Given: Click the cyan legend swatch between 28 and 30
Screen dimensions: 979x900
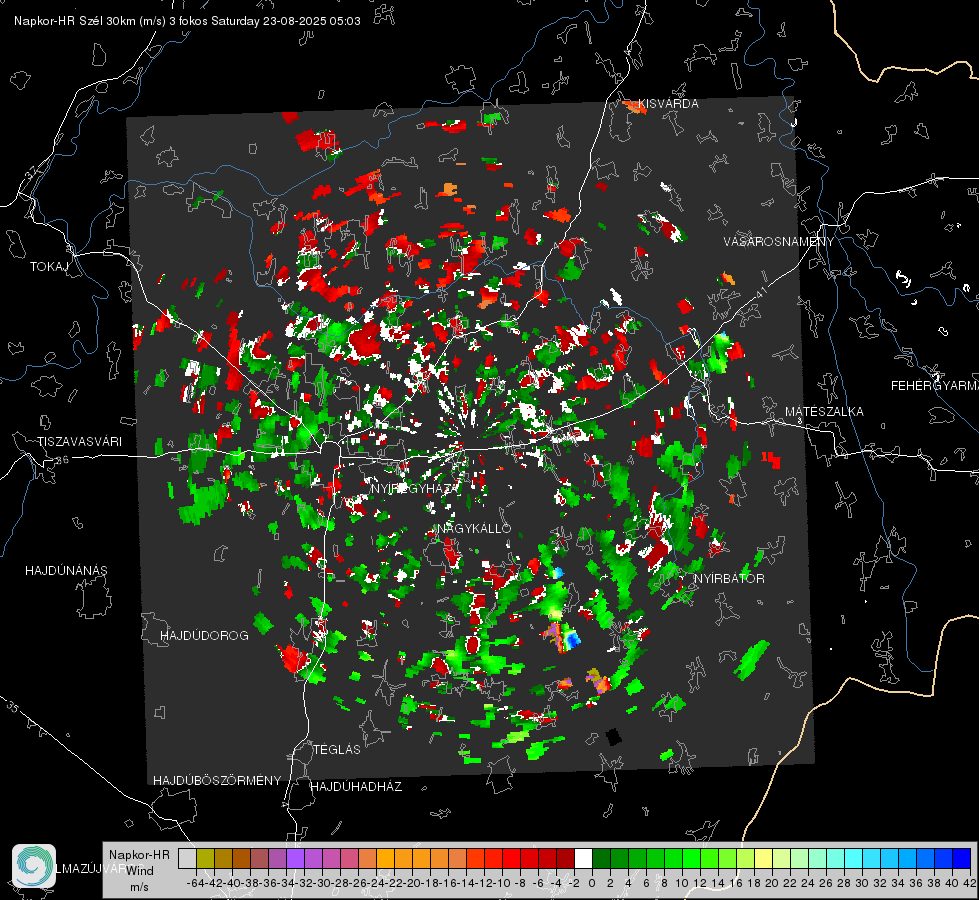Looking at the screenshot, I should [x=854, y=858].
